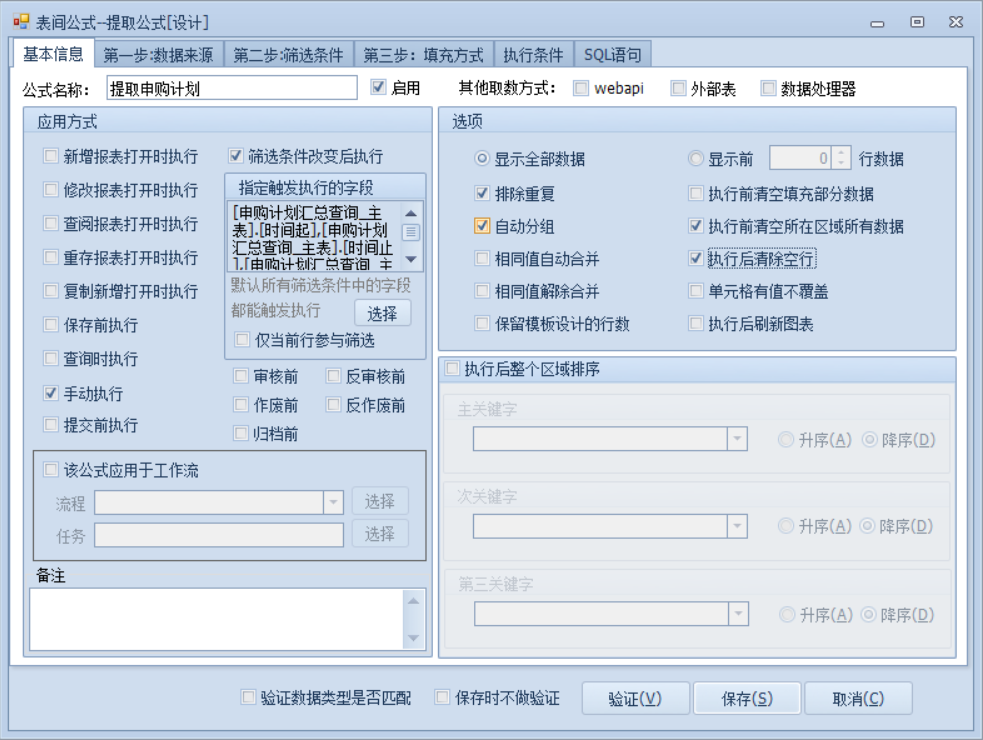Open the 主关键字 dropdown

pos(737,439)
